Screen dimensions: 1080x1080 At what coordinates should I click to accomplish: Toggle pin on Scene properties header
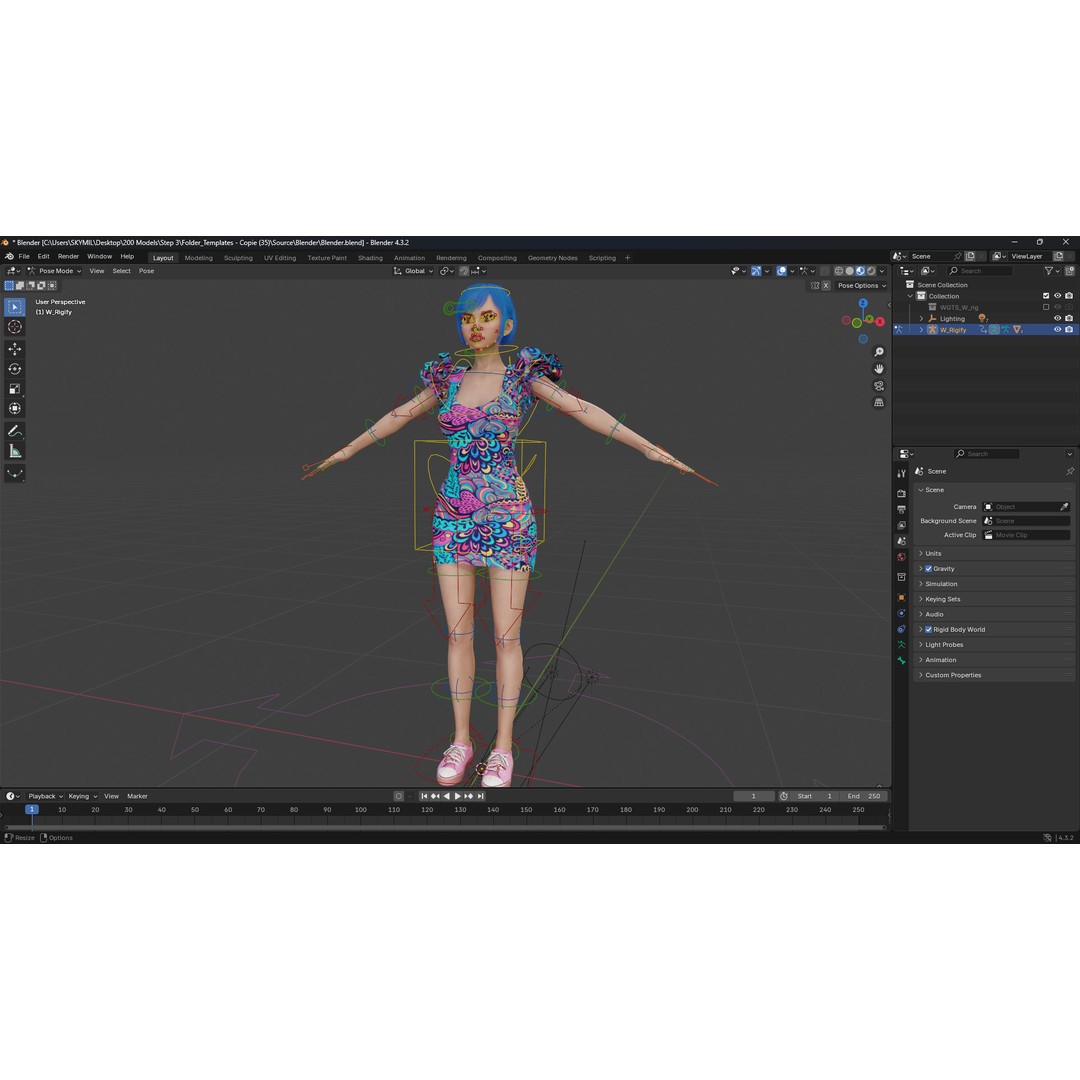(1070, 471)
